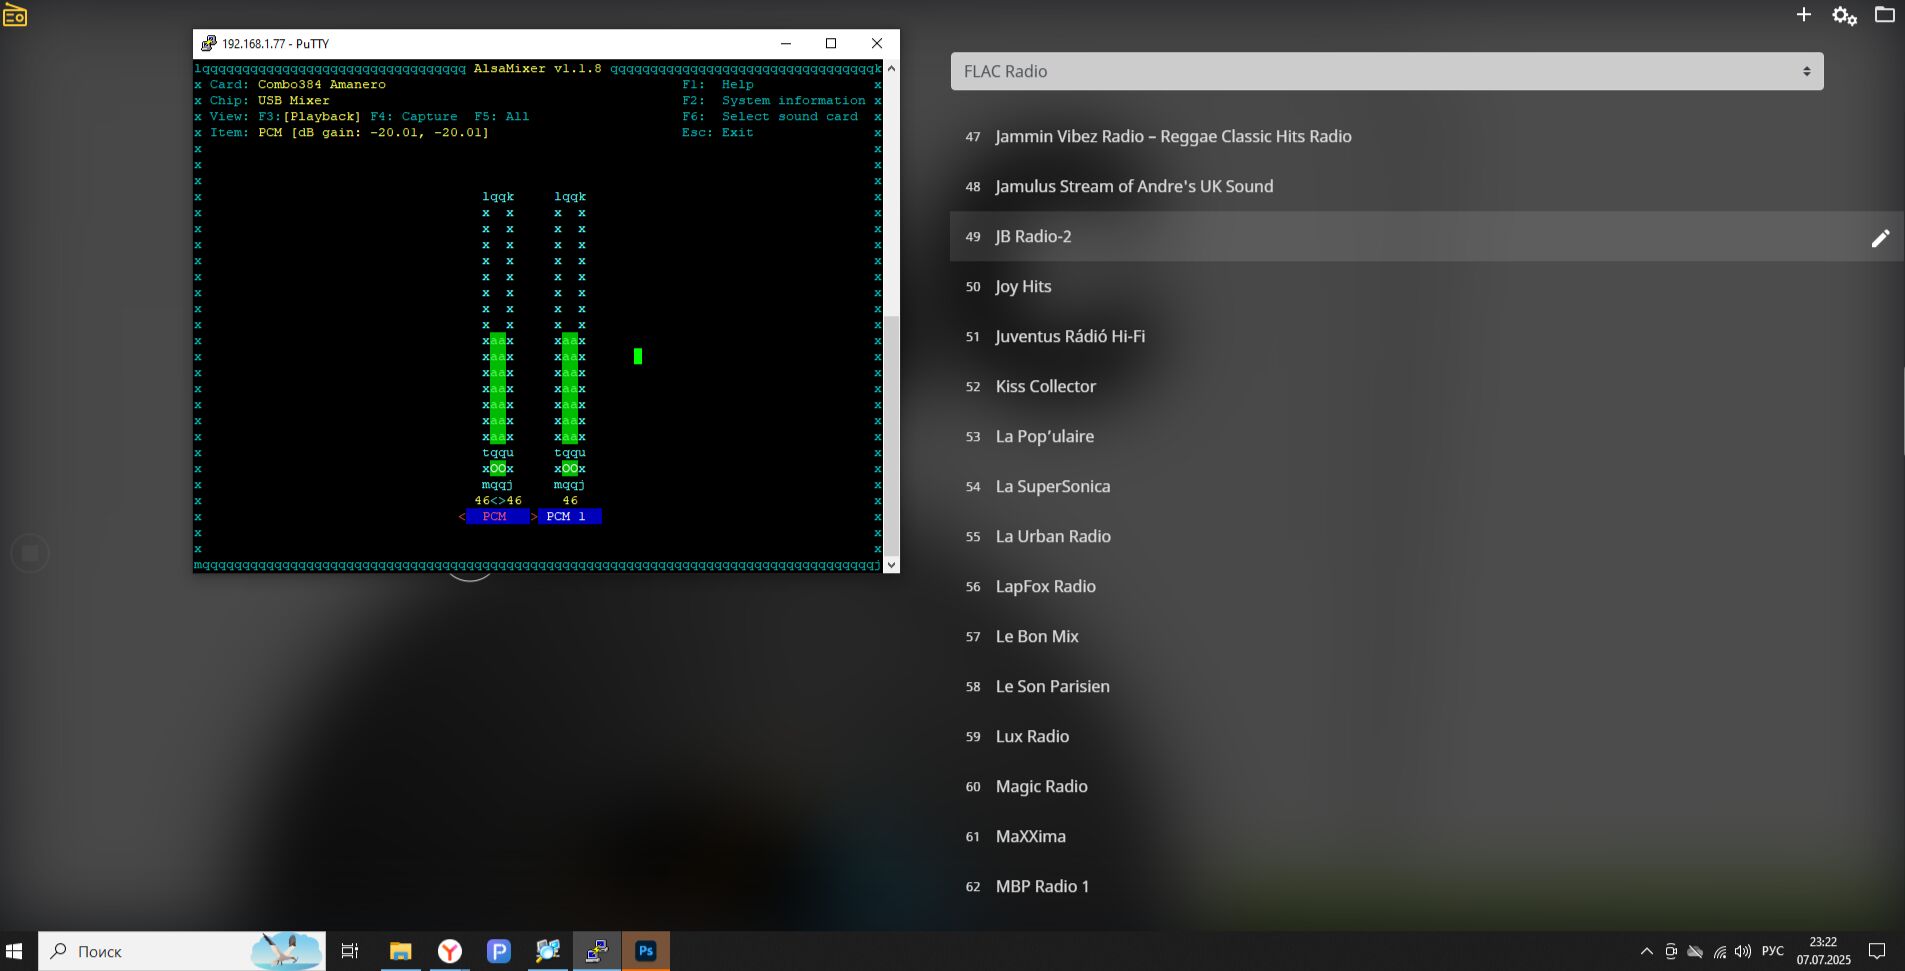Select the PCM 1 mixer channel label
Viewport: 1905px width, 971px height.
tap(569, 516)
